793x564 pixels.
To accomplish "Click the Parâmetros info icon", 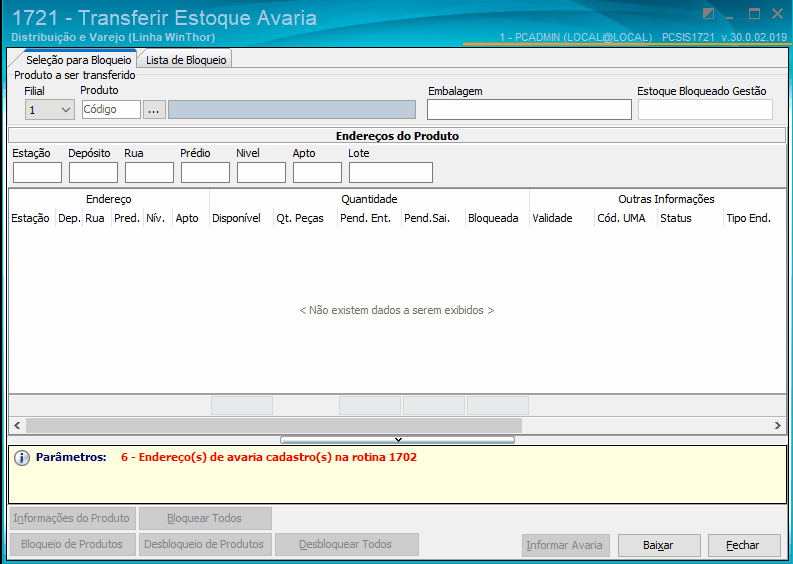I will [21, 458].
